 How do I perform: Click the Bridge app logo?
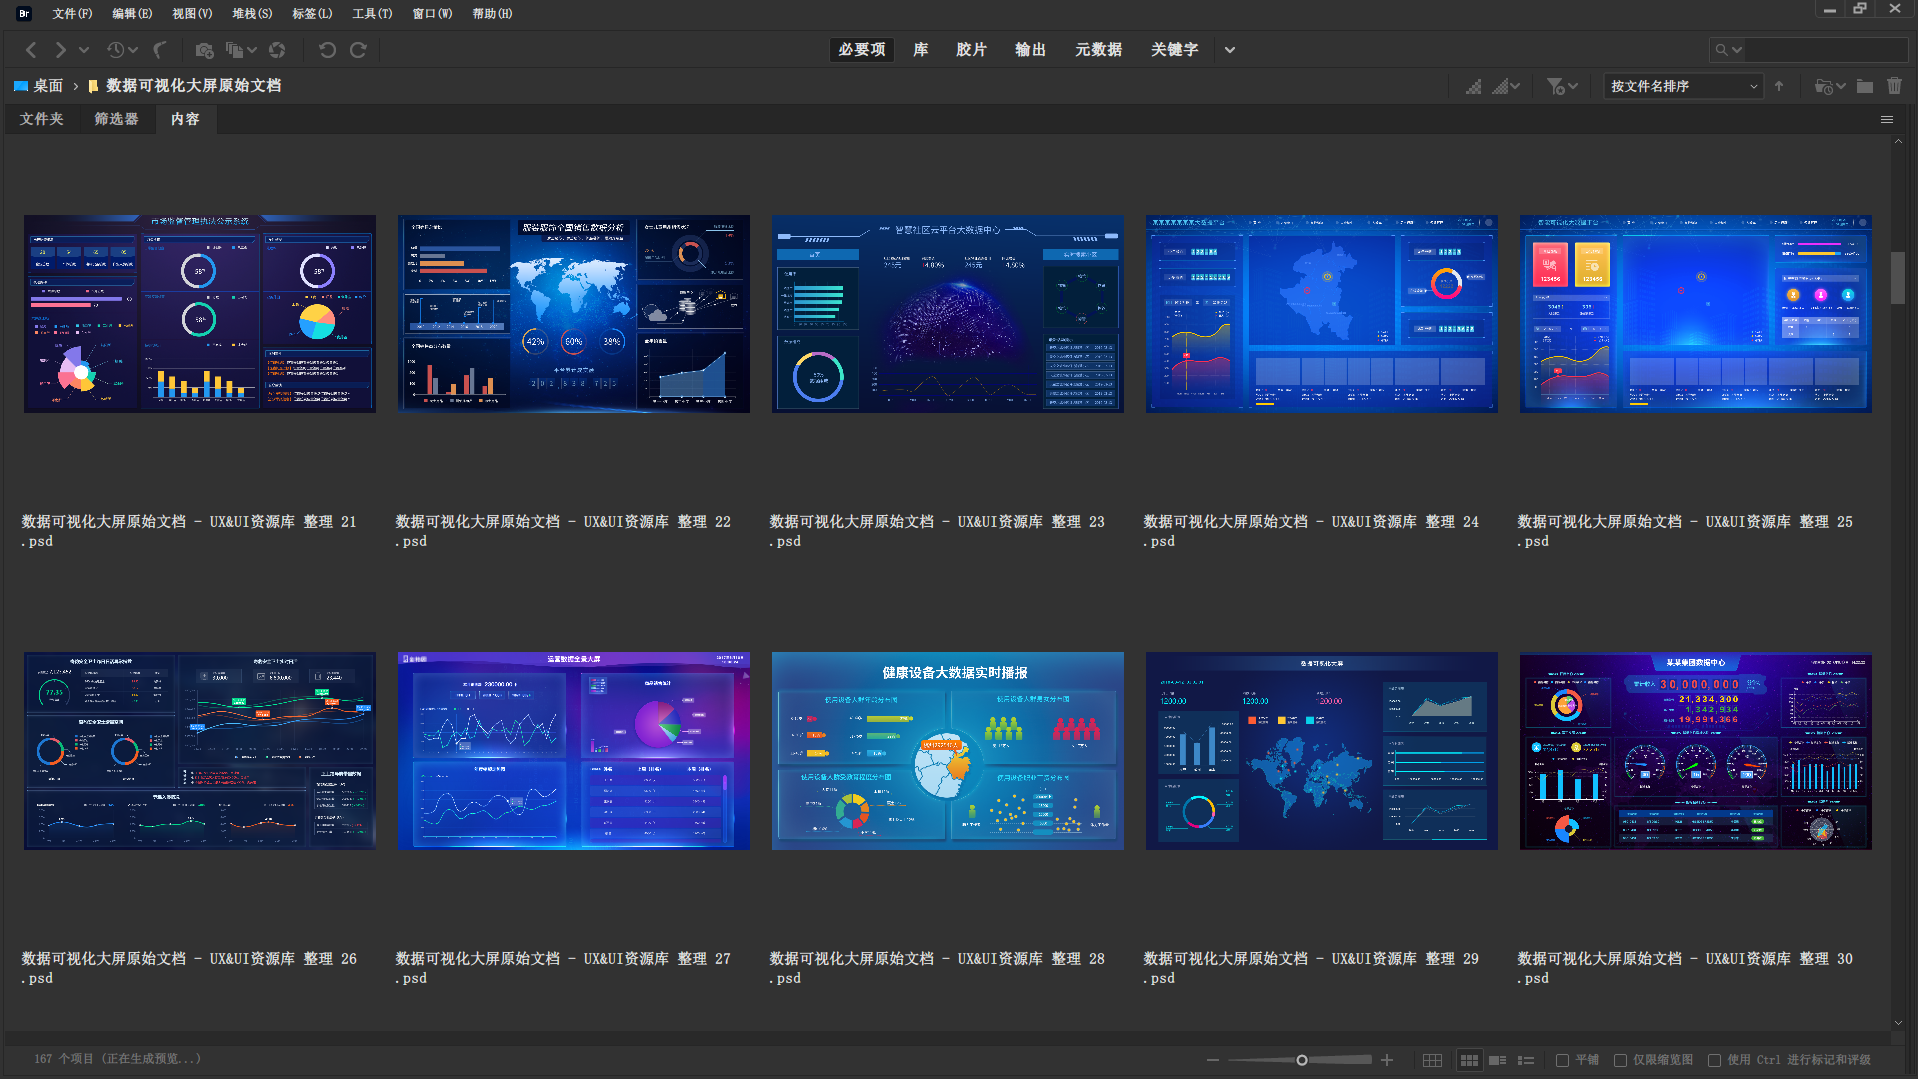pos(24,14)
